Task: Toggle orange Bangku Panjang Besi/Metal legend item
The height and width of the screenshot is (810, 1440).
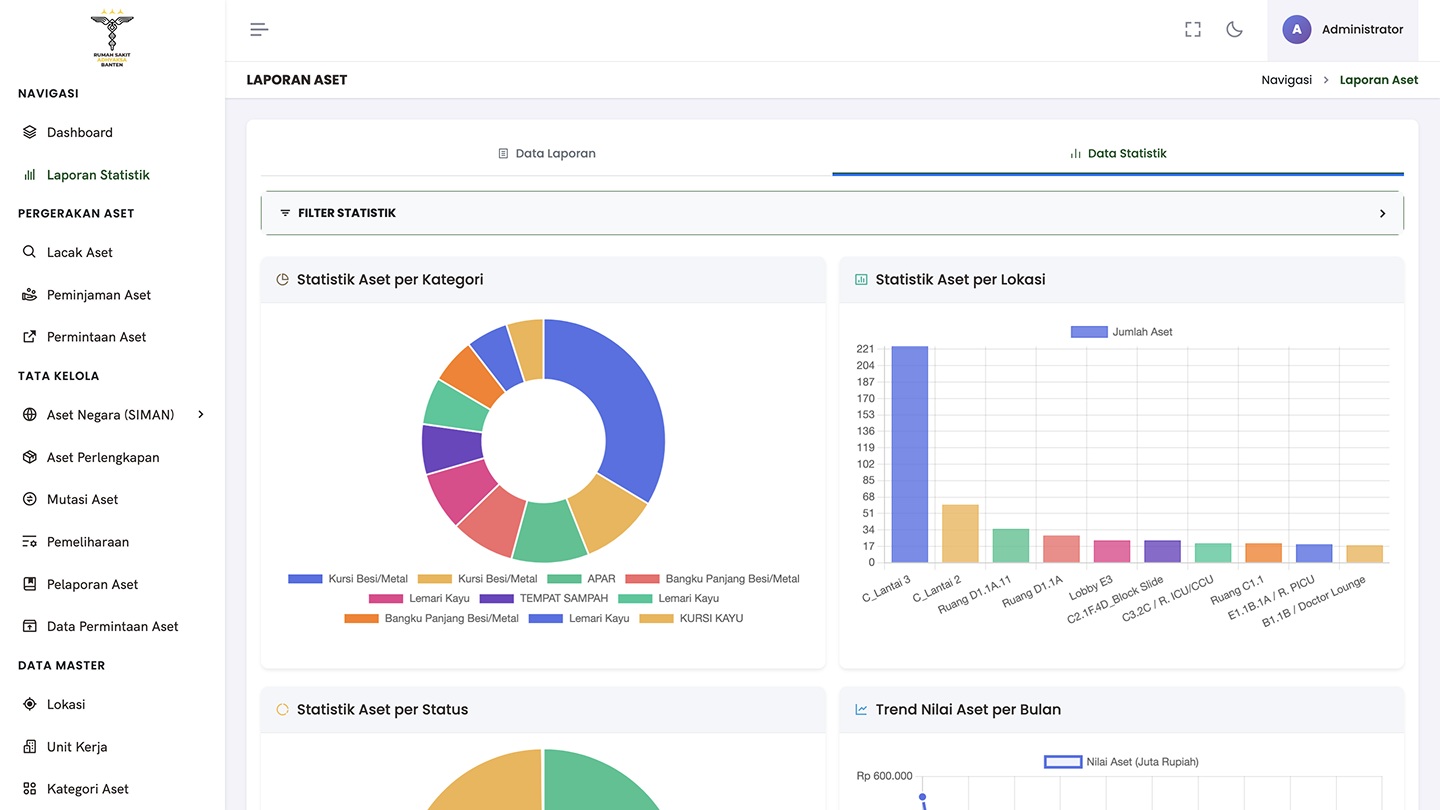Action: click(x=432, y=619)
